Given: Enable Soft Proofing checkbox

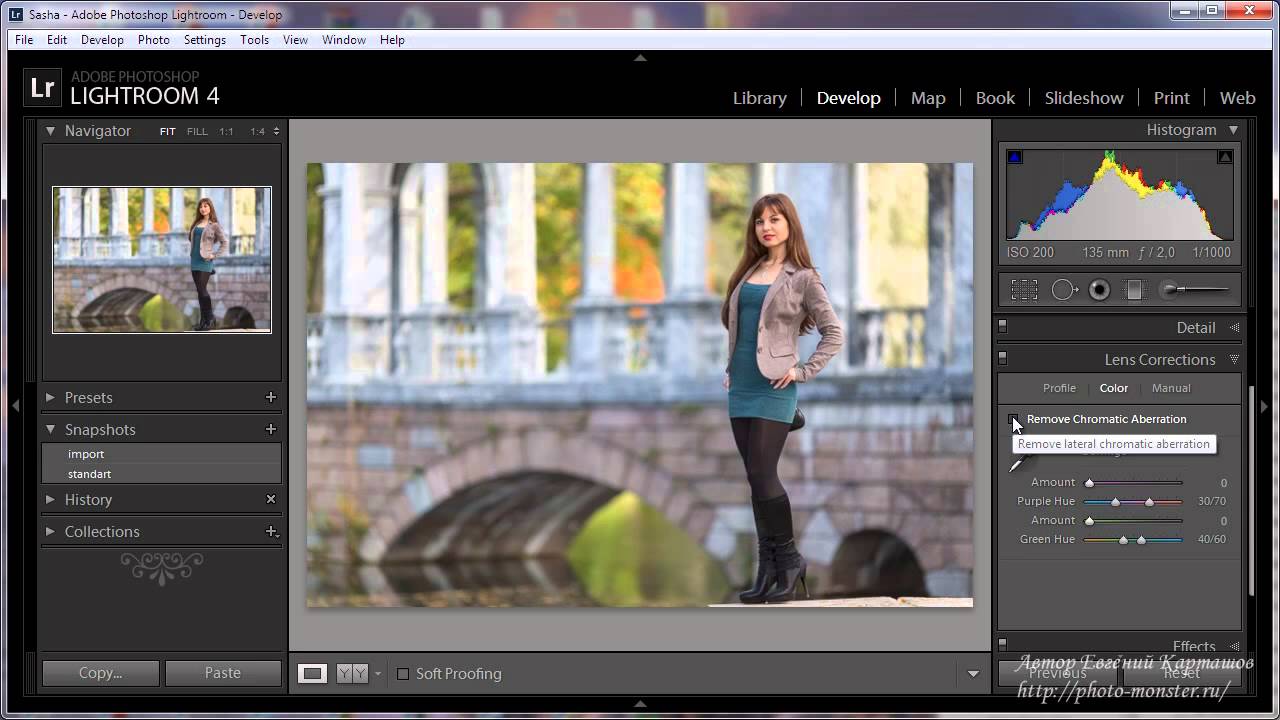Looking at the screenshot, I should 403,674.
